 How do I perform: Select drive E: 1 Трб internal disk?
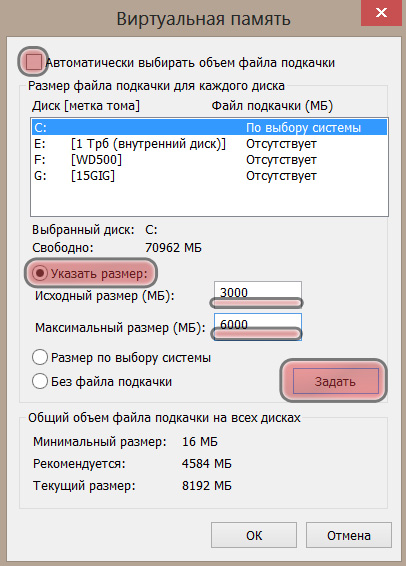point(209,144)
